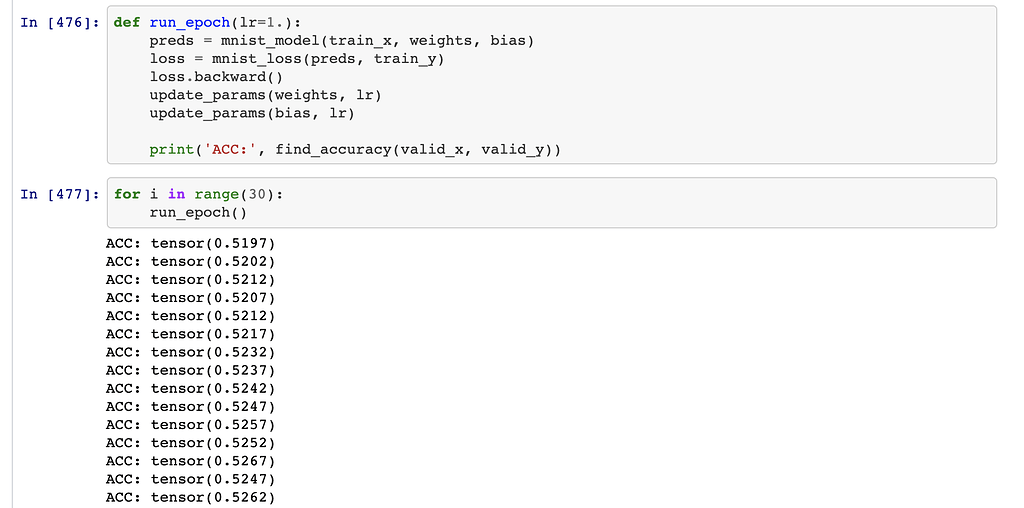Click the preds = mnist_model code line
1024x508 pixels.
click(x=342, y=41)
